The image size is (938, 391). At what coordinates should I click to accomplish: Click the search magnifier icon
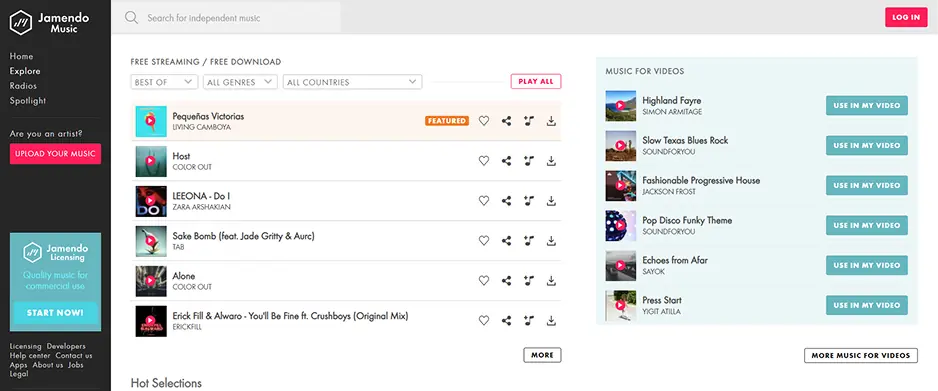[132, 17]
